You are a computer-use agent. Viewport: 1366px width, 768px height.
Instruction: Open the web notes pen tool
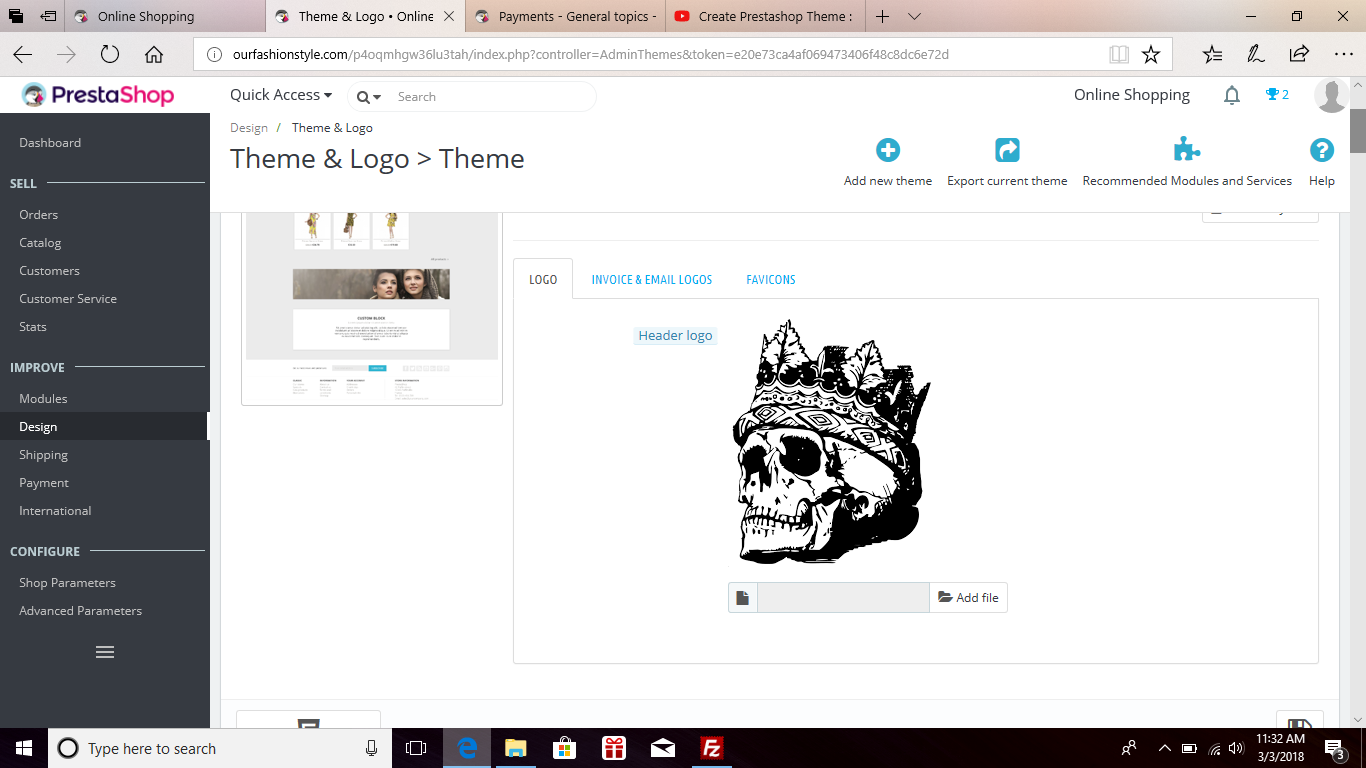[x=1256, y=54]
